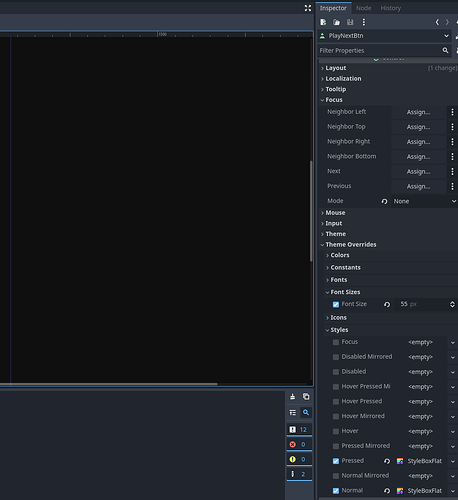Image resolution: width=458 pixels, height=500 pixels.
Task: Create a new resource in Inspector
Action: pos(323,22)
